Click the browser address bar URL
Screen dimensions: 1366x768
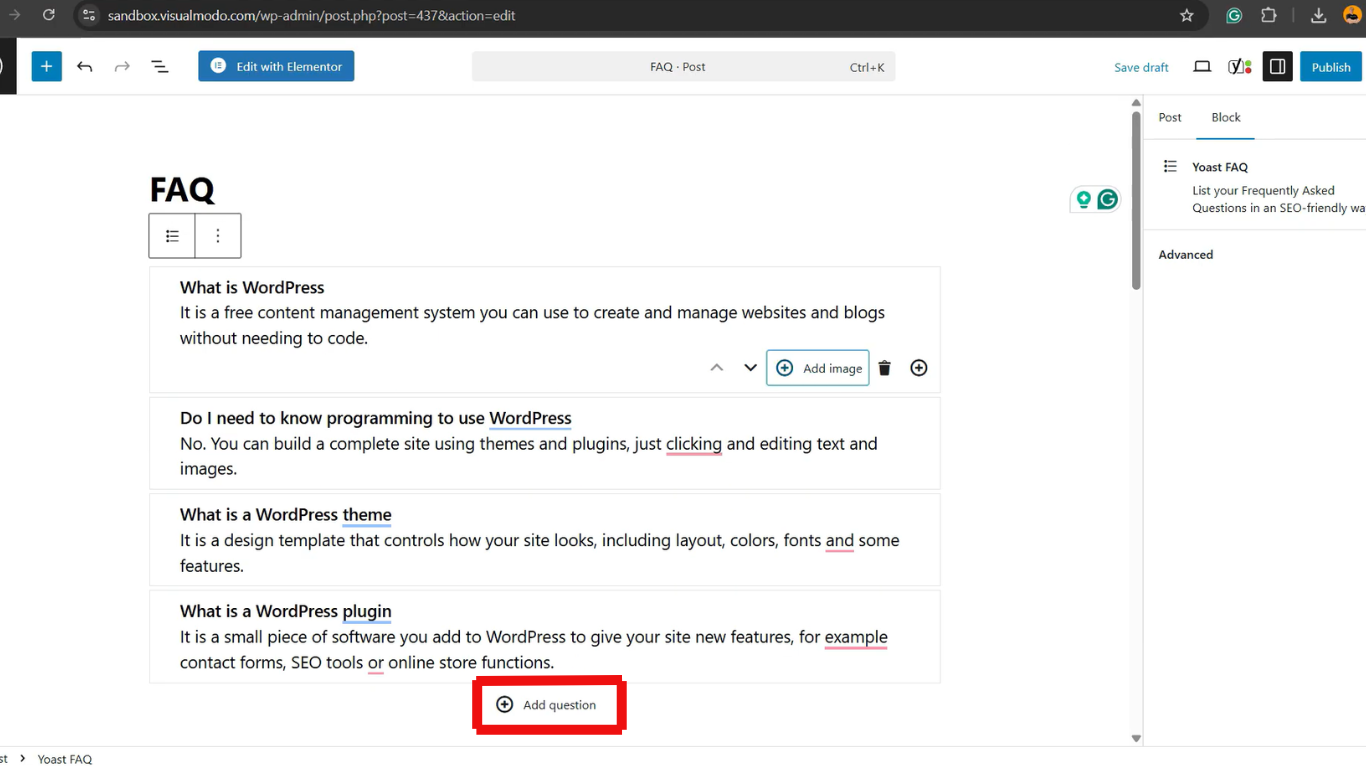click(x=312, y=16)
